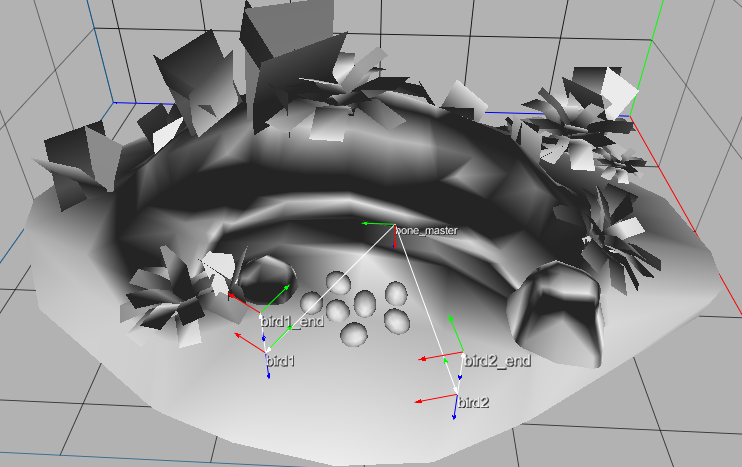Click the red axis arrow at bird2
Viewport: 742px width, 467px height.
pyautogui.click(x=432, y=400)
